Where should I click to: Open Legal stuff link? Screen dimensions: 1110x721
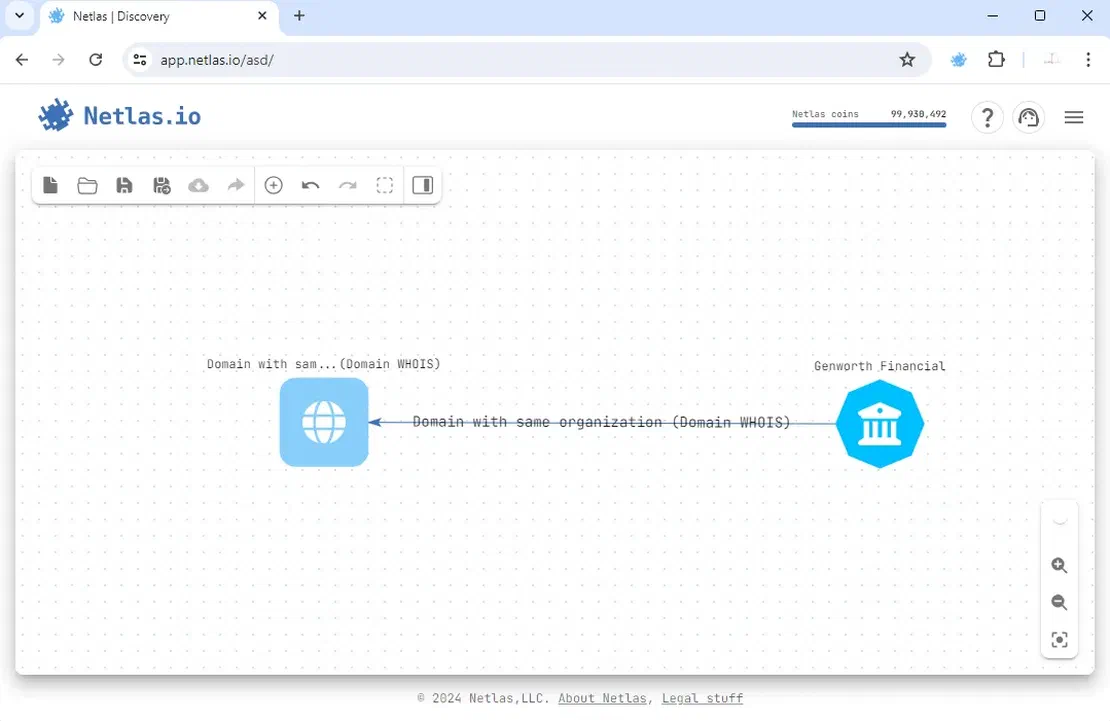pyautogui.click(x=702, y=698)
